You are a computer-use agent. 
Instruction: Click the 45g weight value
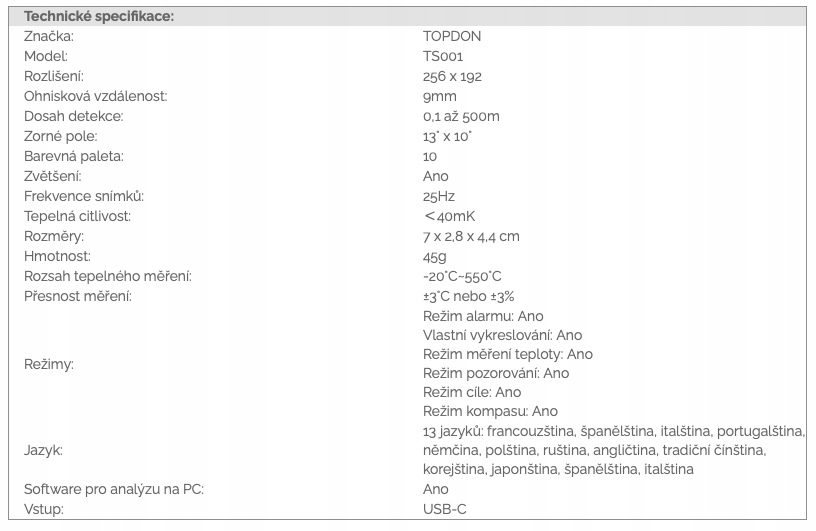pos(435,257)
